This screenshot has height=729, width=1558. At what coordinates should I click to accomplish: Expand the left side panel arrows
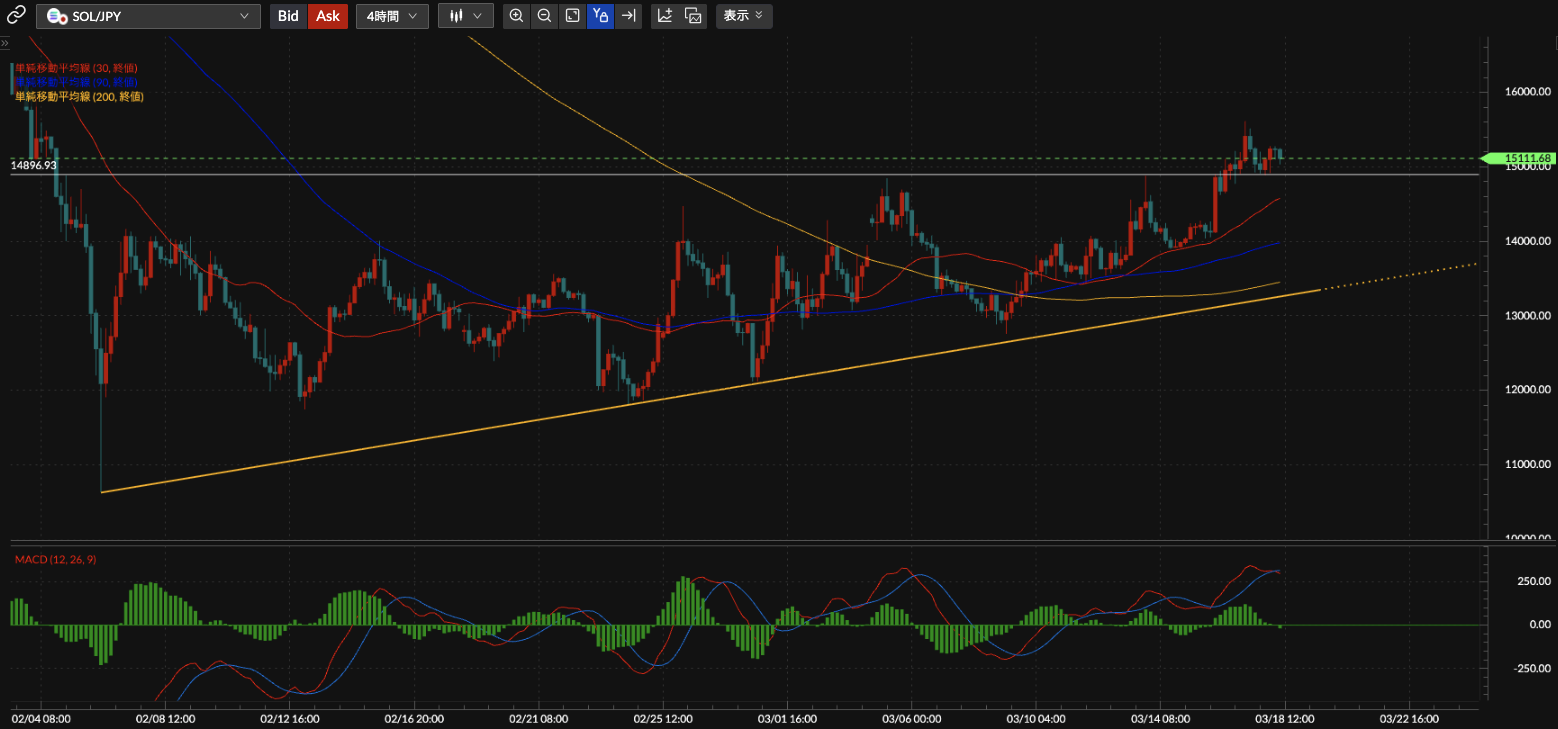(x=5, y=44)
